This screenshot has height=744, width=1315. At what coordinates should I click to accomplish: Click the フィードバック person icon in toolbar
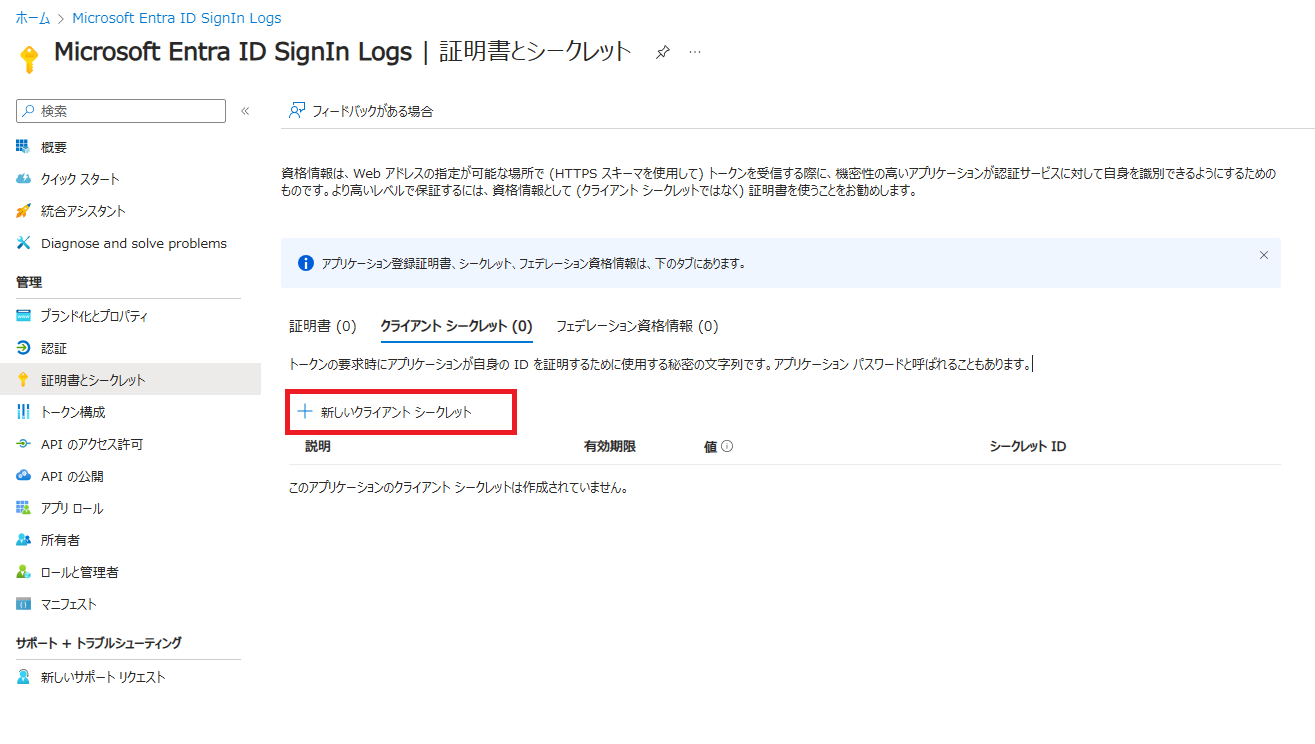tap(296, 111)
